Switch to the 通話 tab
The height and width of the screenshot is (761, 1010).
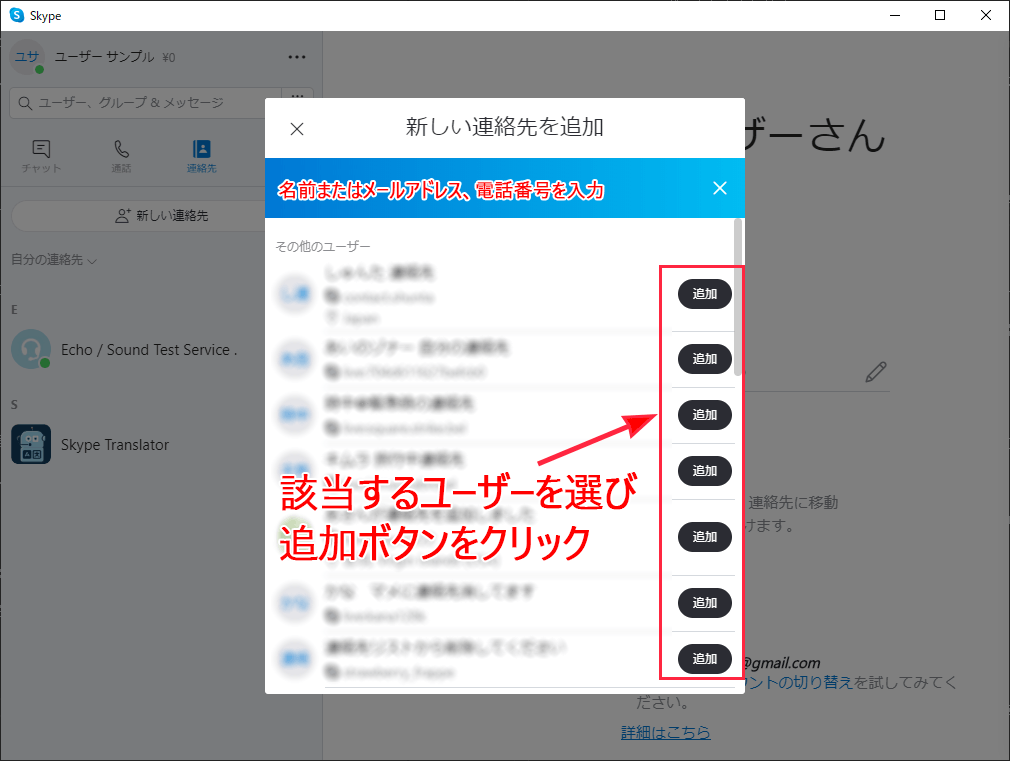(121, 156)
